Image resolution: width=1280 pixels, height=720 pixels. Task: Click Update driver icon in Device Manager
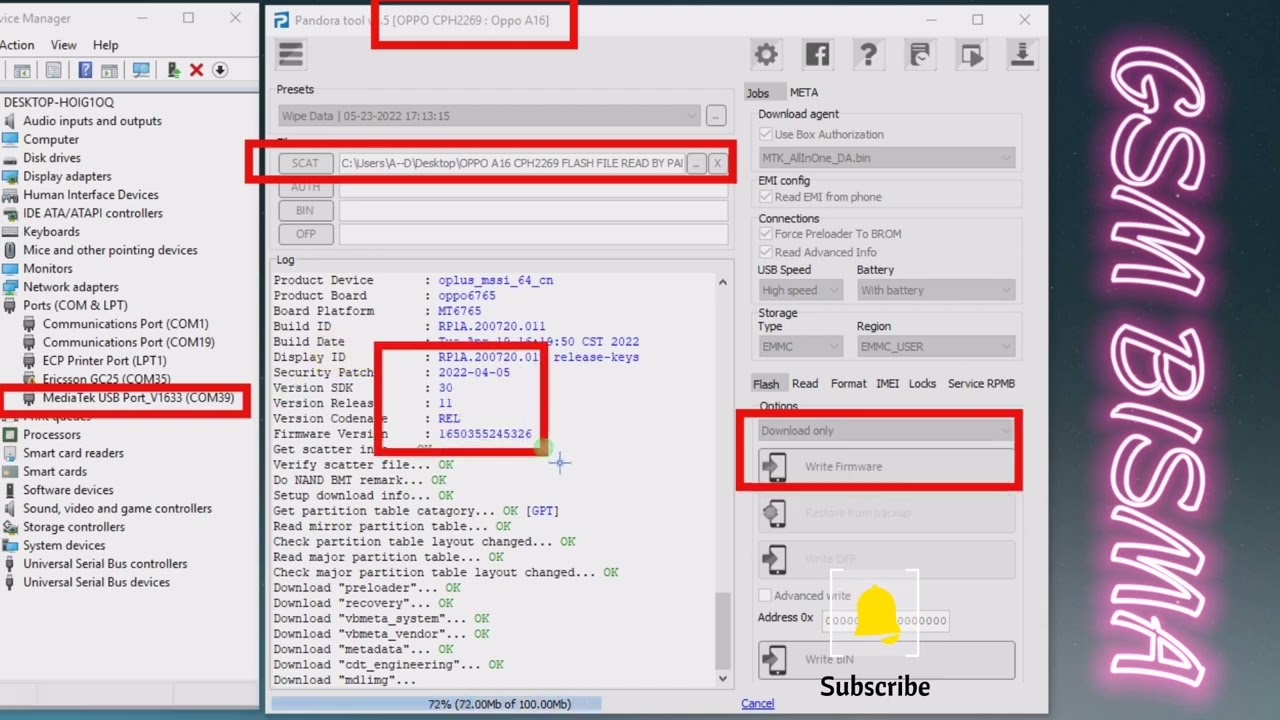point(174,70)
